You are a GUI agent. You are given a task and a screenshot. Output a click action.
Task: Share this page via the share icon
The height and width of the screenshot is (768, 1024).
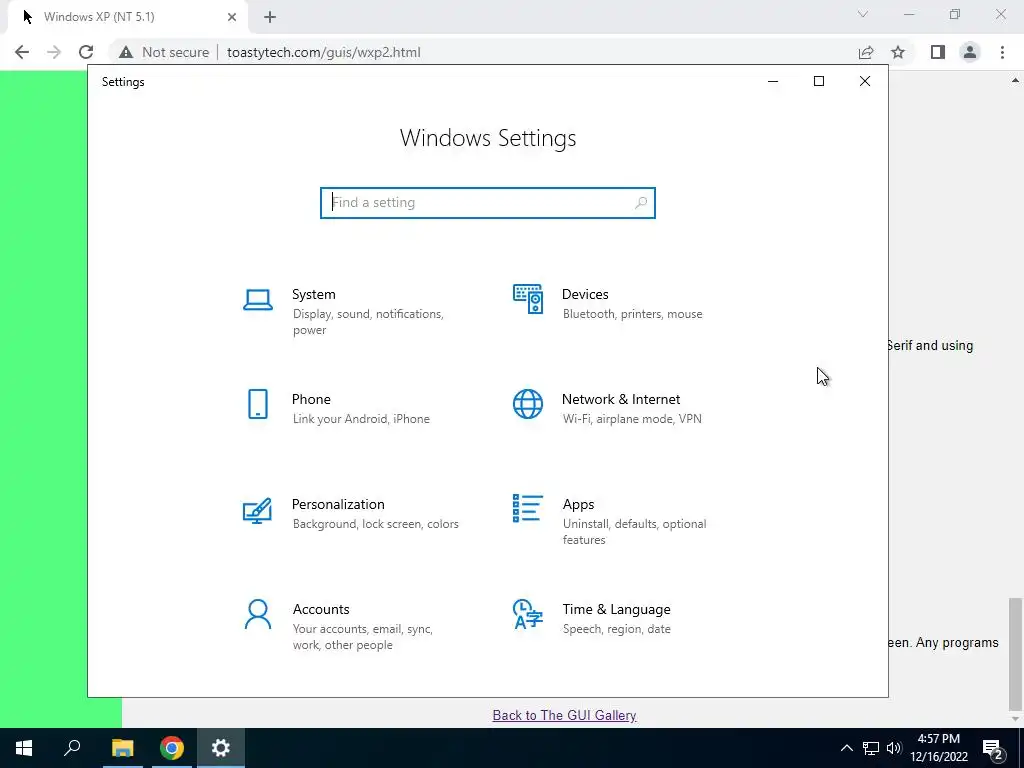(x=866, y=52)
